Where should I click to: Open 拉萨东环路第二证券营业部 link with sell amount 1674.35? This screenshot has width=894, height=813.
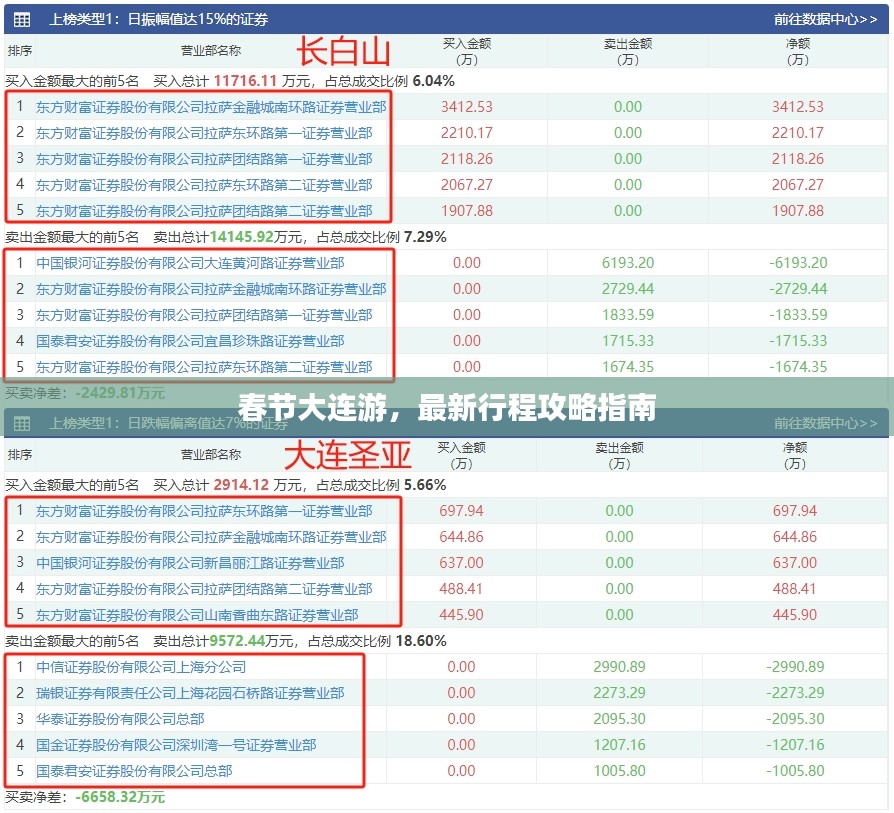[204, 368]
